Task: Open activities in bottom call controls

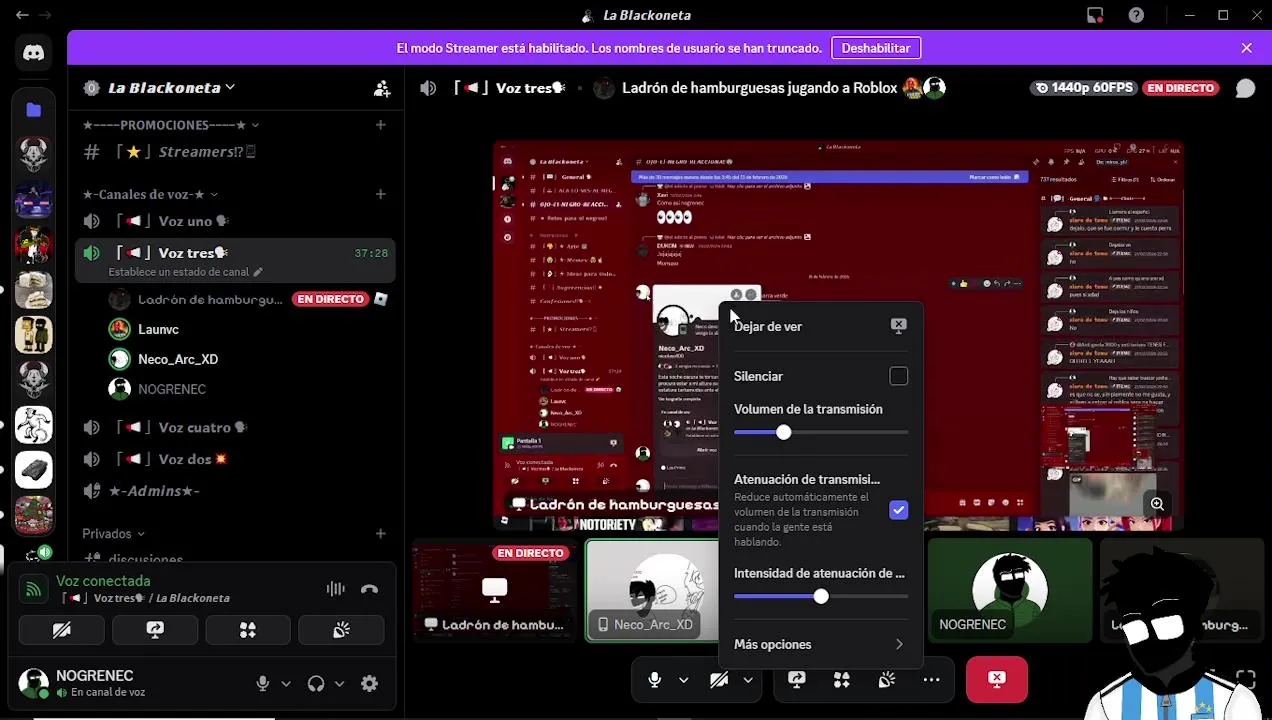Action: [x=842, y=680]
